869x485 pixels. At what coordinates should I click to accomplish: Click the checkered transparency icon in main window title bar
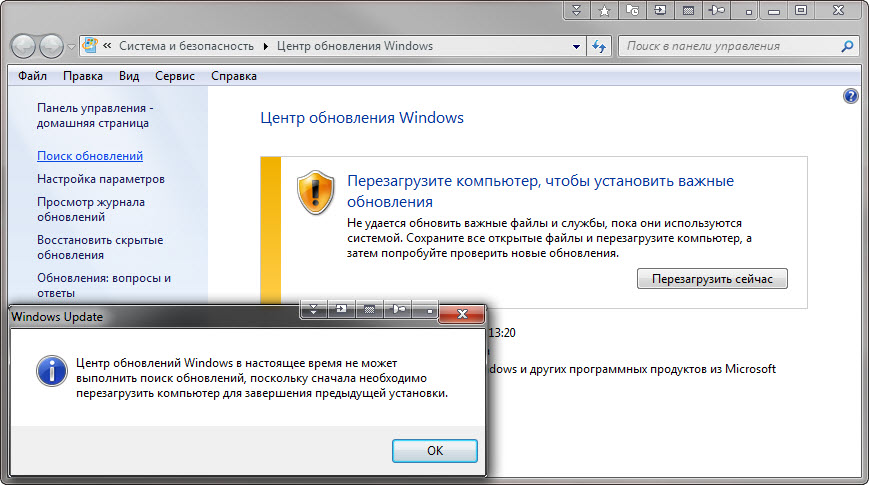[x=688, y=11]
